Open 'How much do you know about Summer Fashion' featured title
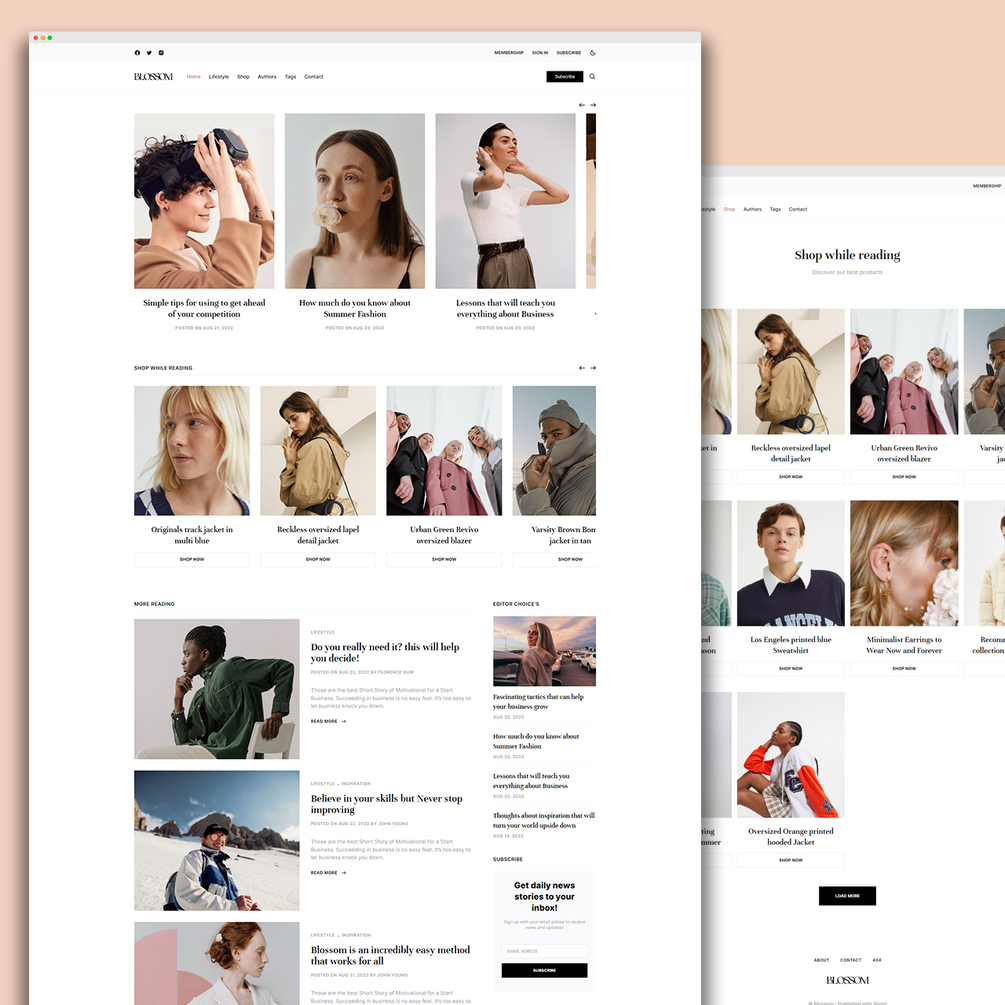Viewport: 1005px width, 1005px height. pos(354,308)
